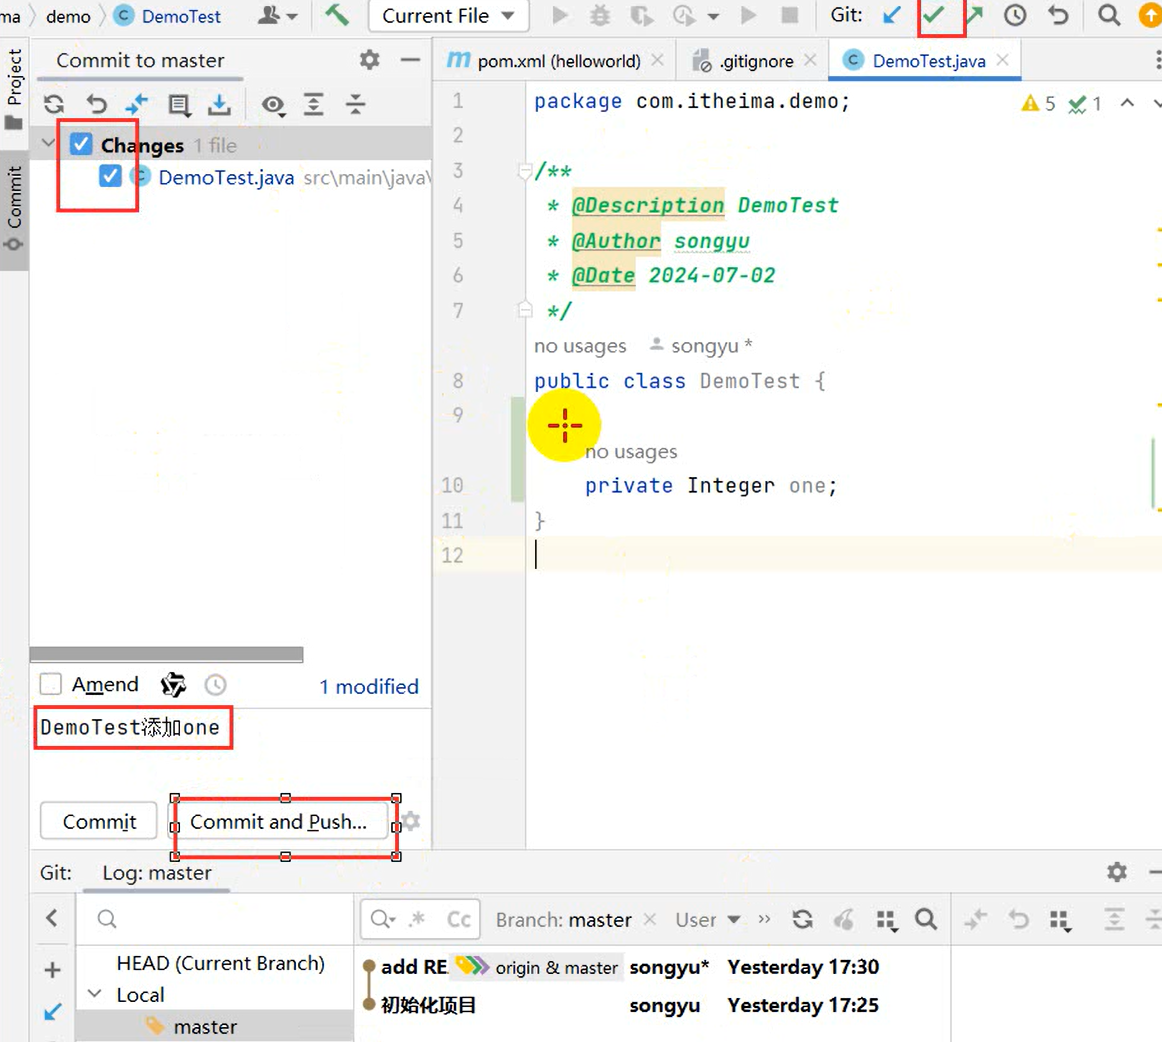Select the Log: master tab
The height and width of the screenshot is (1042, 1162).
156,873
